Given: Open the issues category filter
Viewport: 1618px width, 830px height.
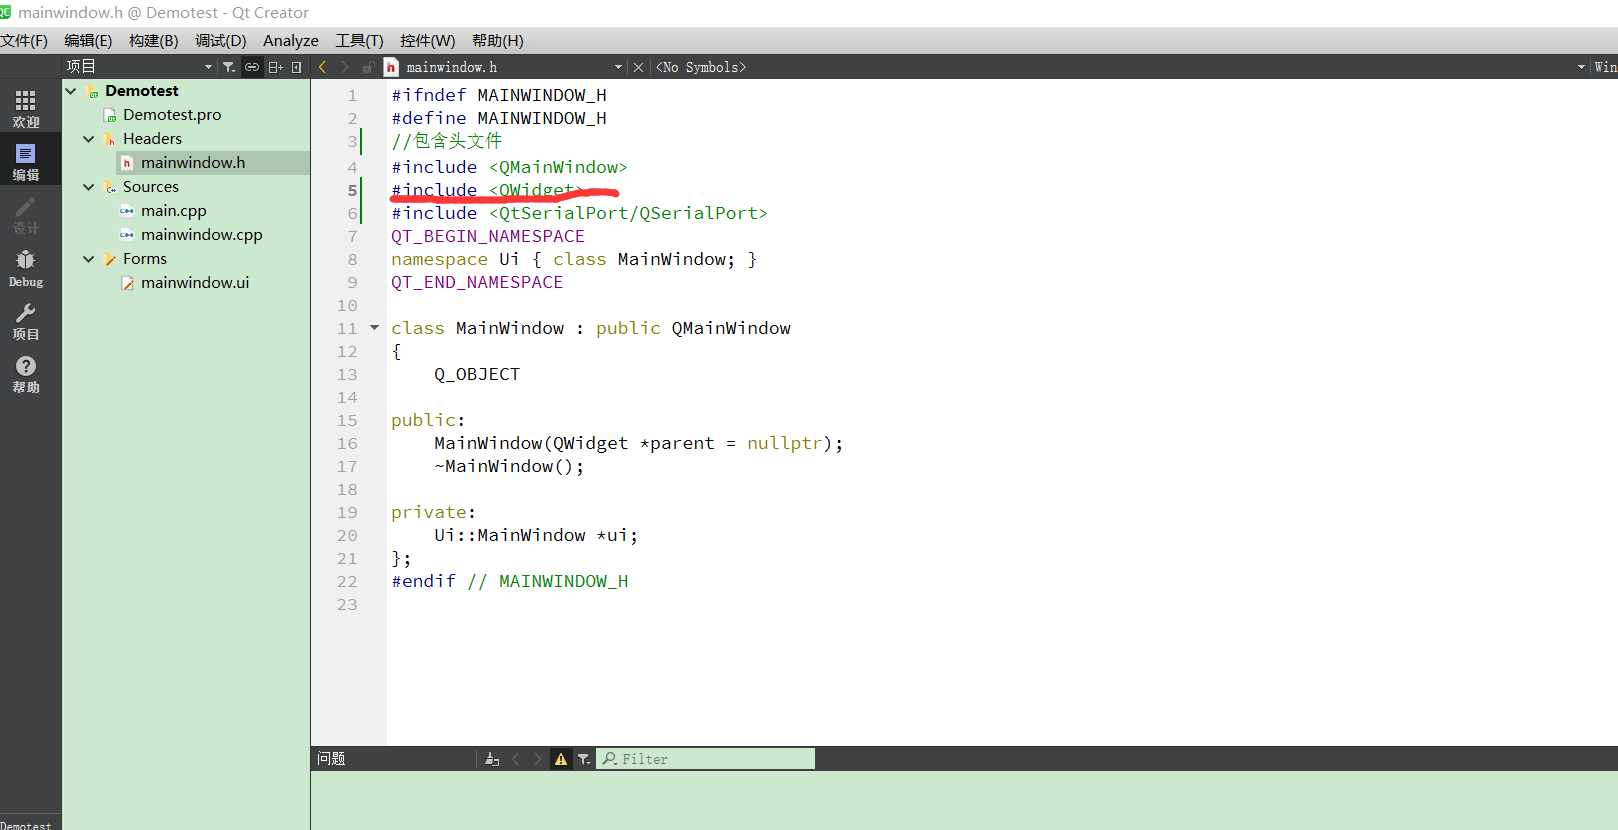Looking at the screenshot, I should point(584,759).
